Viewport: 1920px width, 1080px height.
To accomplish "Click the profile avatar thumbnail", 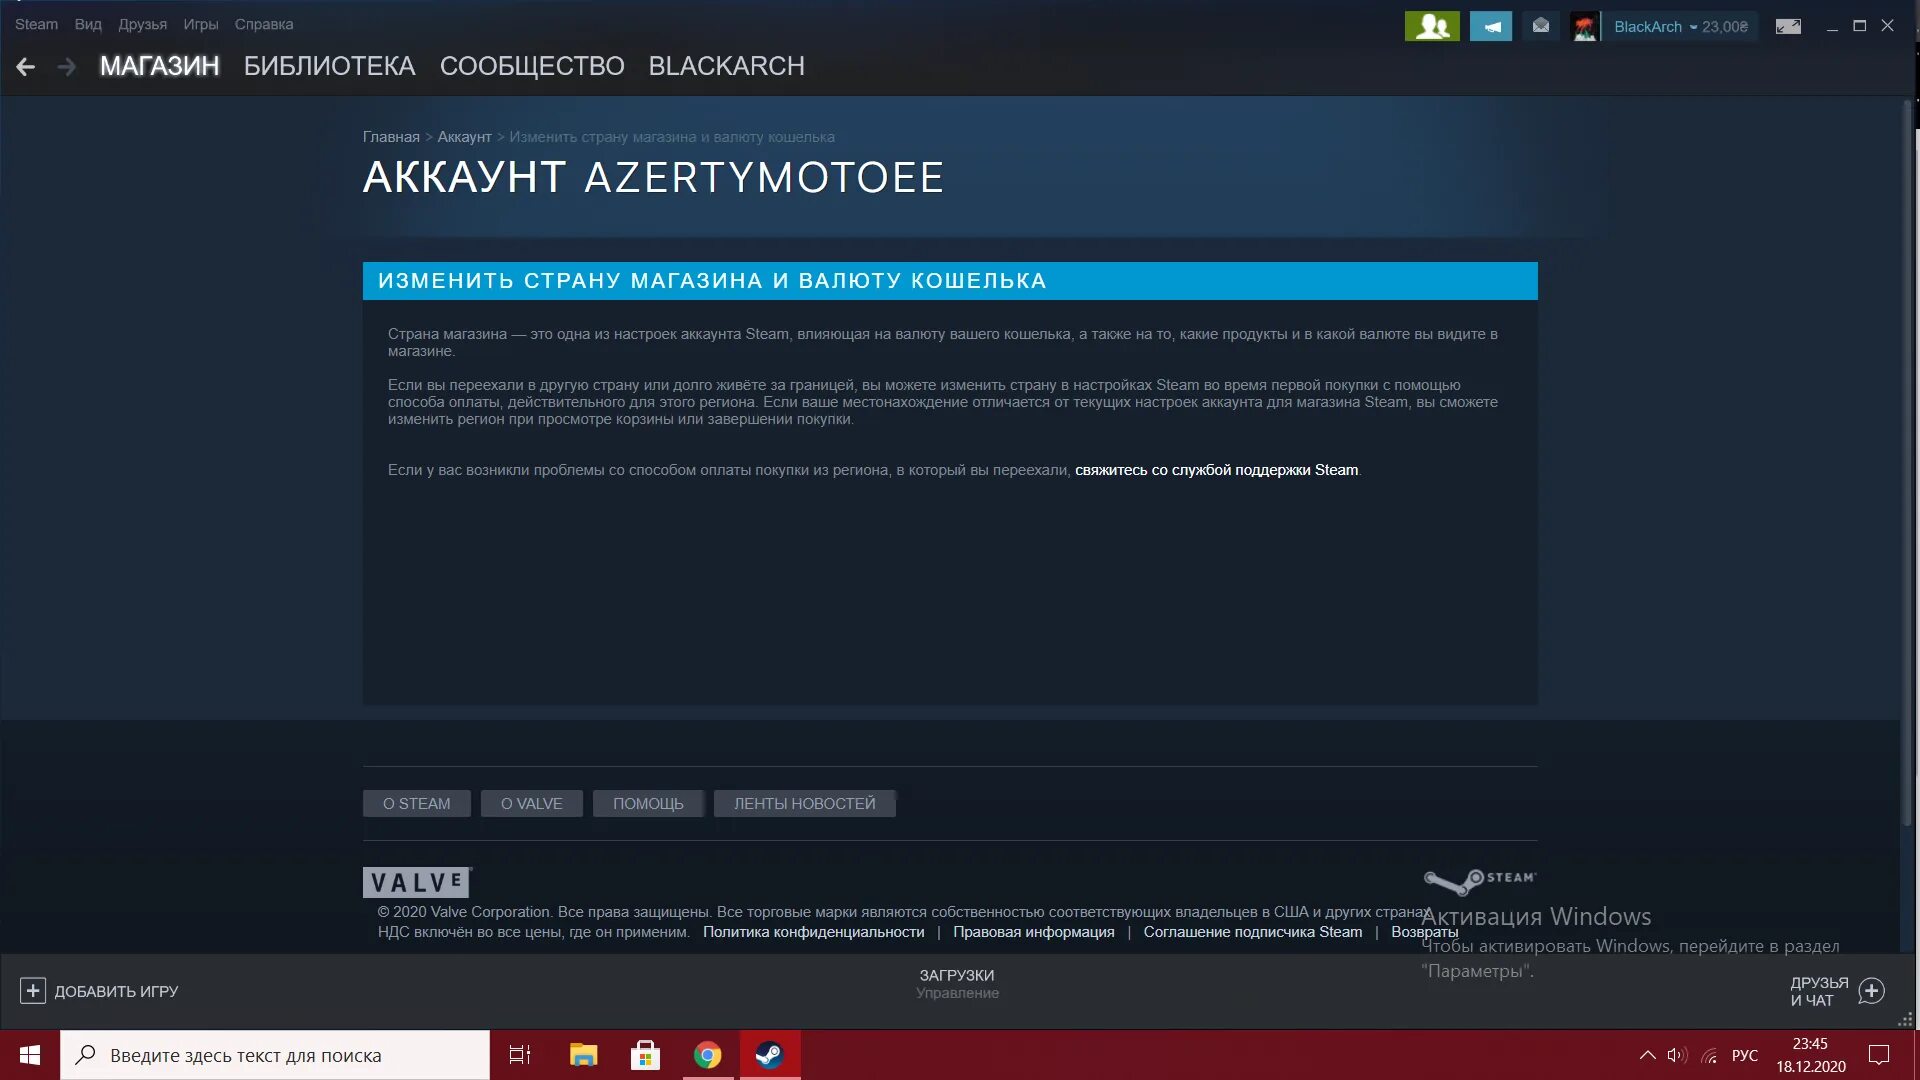I will [x=1584, y=27].
